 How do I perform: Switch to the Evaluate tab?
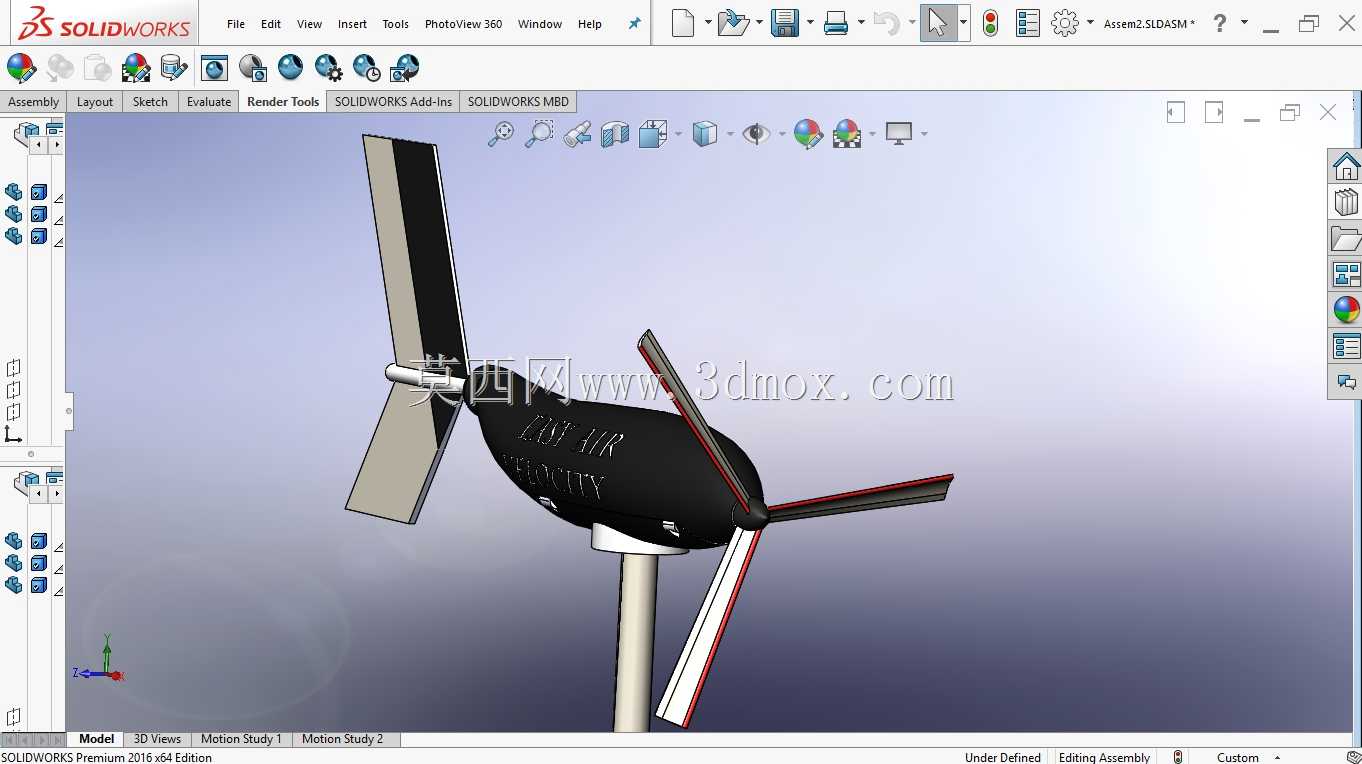tap(209, 101)
